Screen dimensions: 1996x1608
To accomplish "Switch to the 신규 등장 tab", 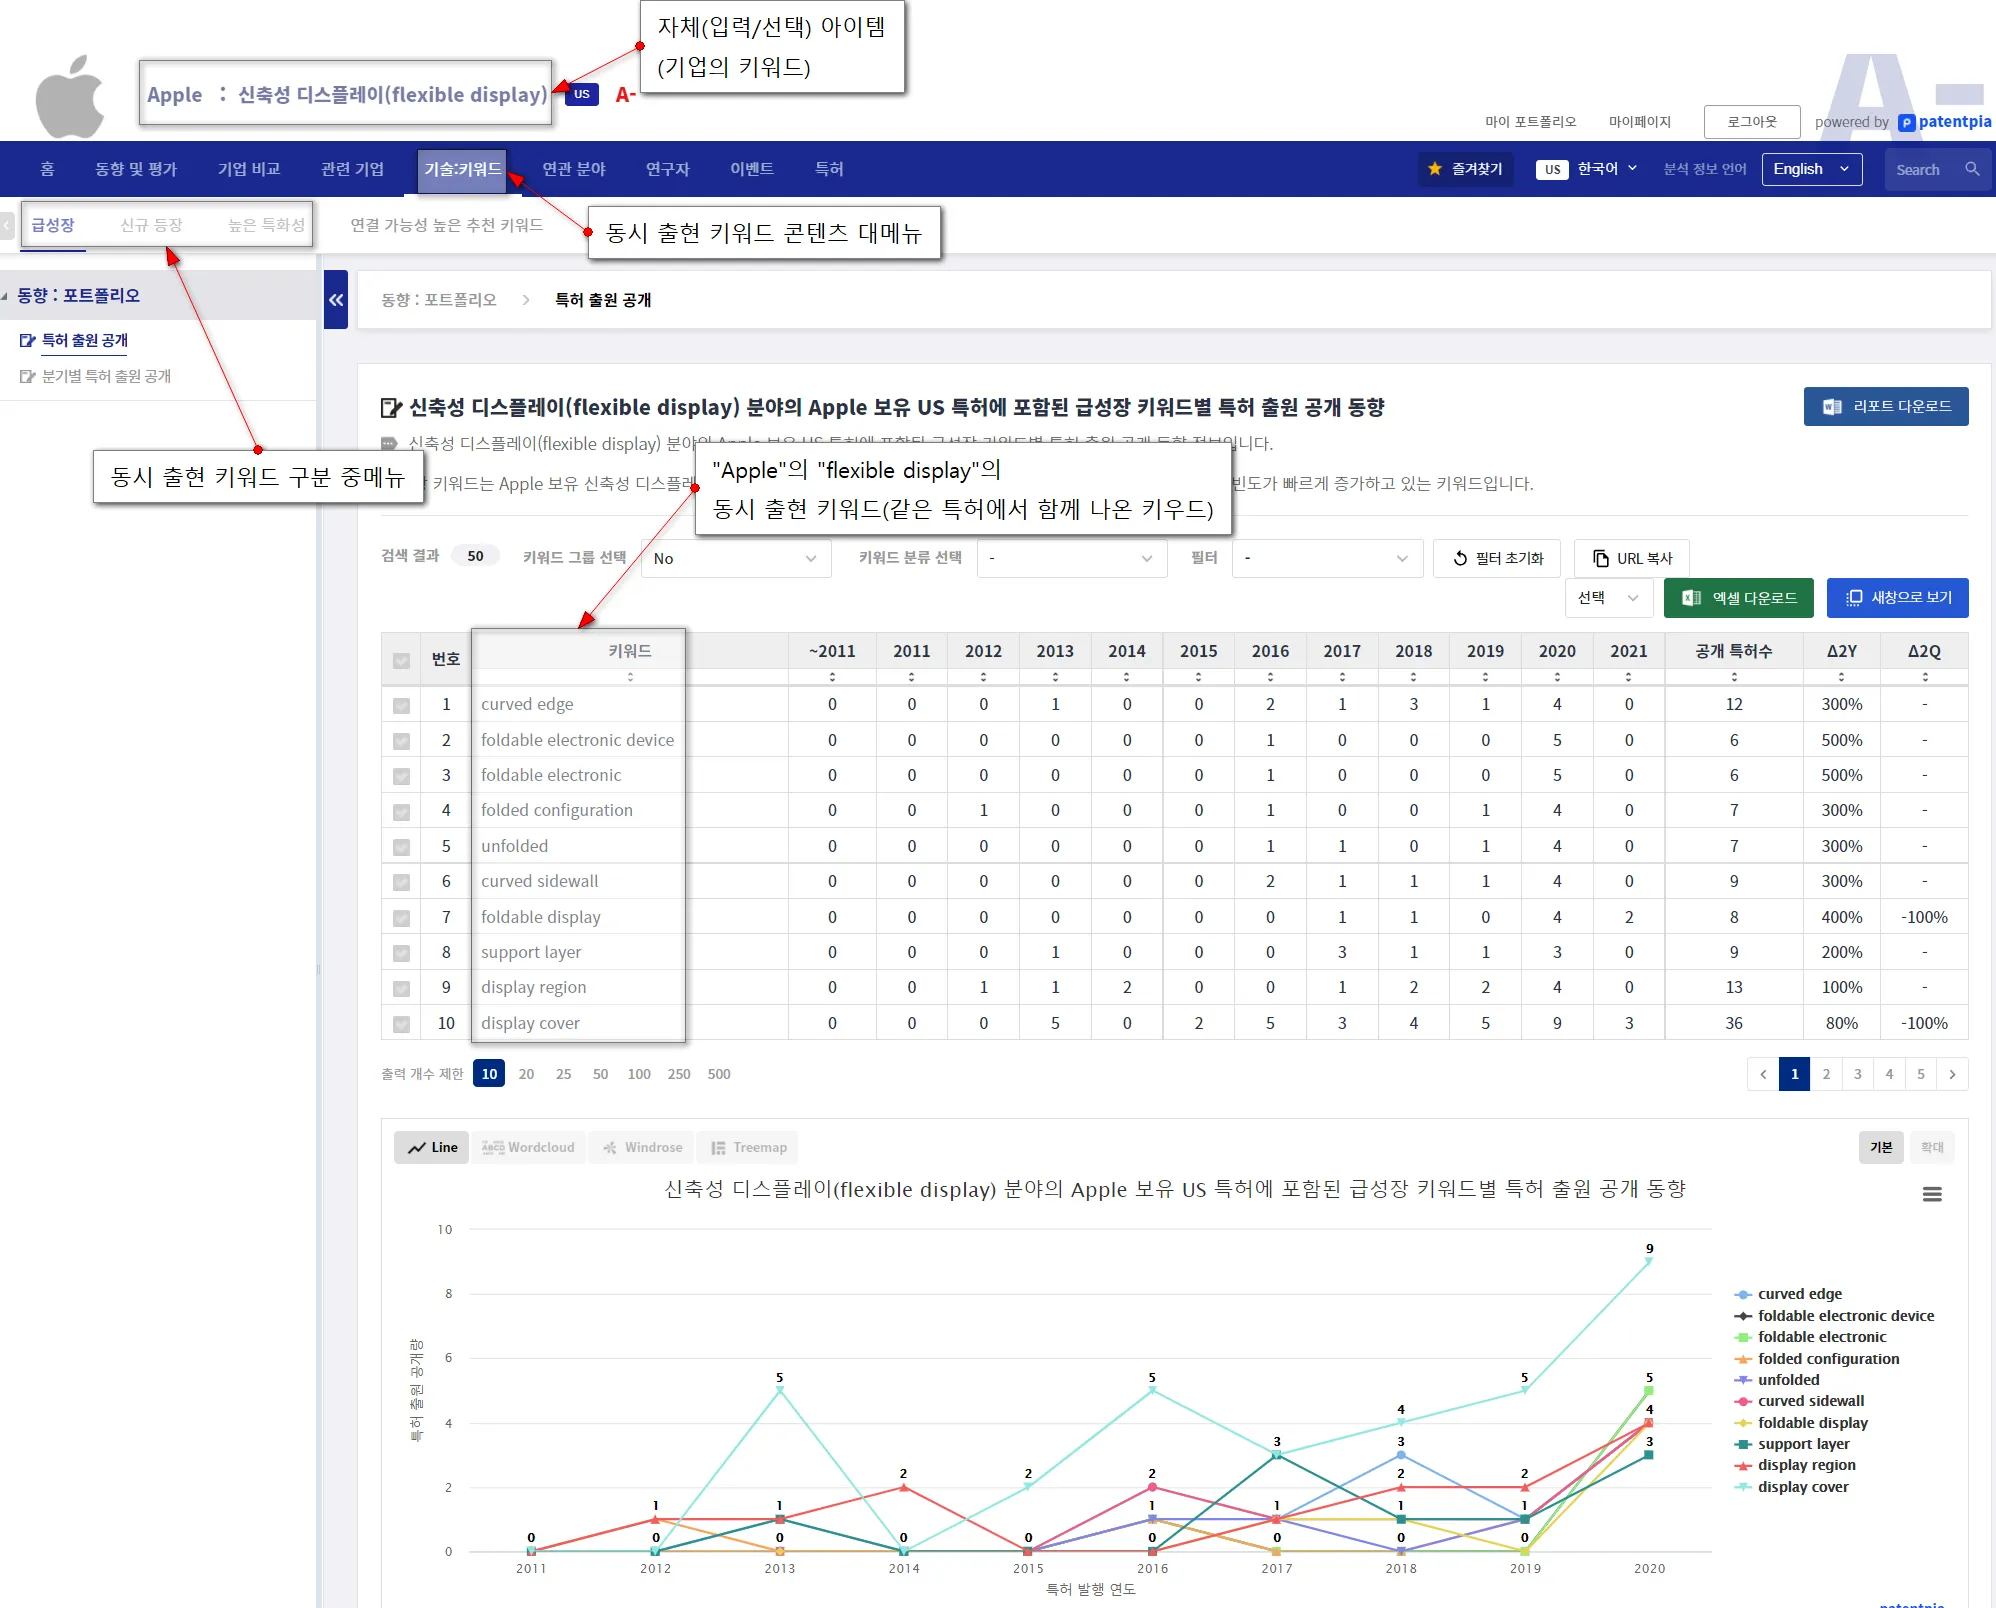I will point(151,225).
